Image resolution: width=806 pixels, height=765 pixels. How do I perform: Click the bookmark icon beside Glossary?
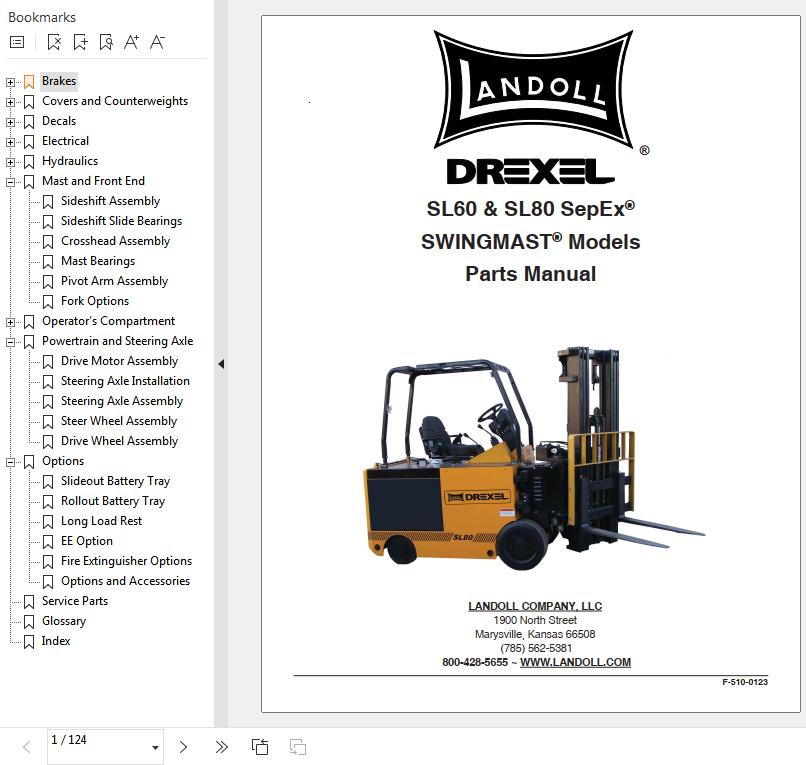[29, 622]
